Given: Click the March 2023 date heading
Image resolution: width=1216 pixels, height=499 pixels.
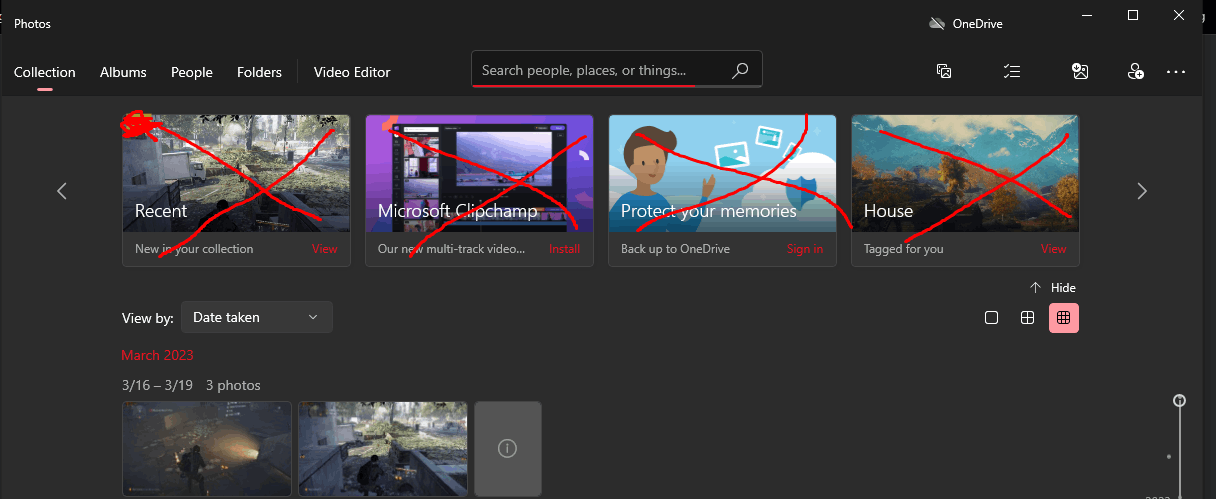Looking at the screenshot, I should (x=157, y=355).
